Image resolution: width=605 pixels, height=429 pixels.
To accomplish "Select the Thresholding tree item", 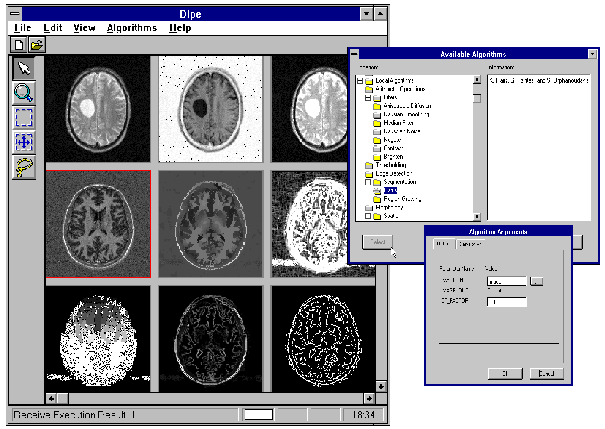I will pos(390,165).
